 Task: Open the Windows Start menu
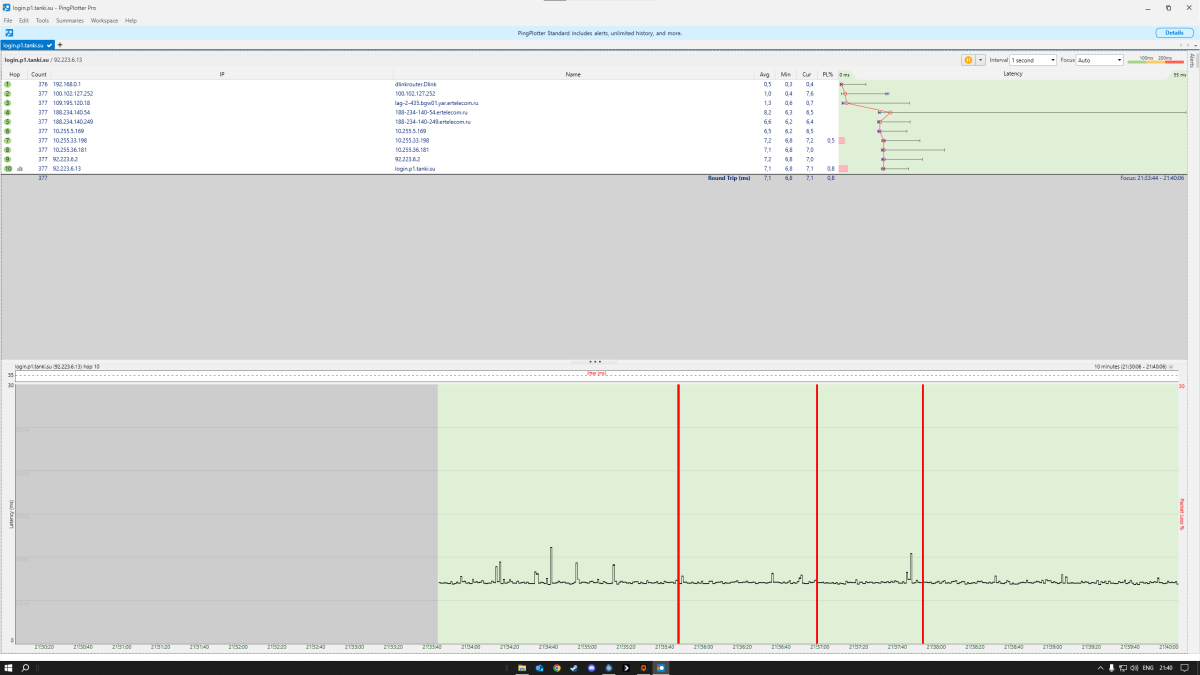[x=8, y=667]
